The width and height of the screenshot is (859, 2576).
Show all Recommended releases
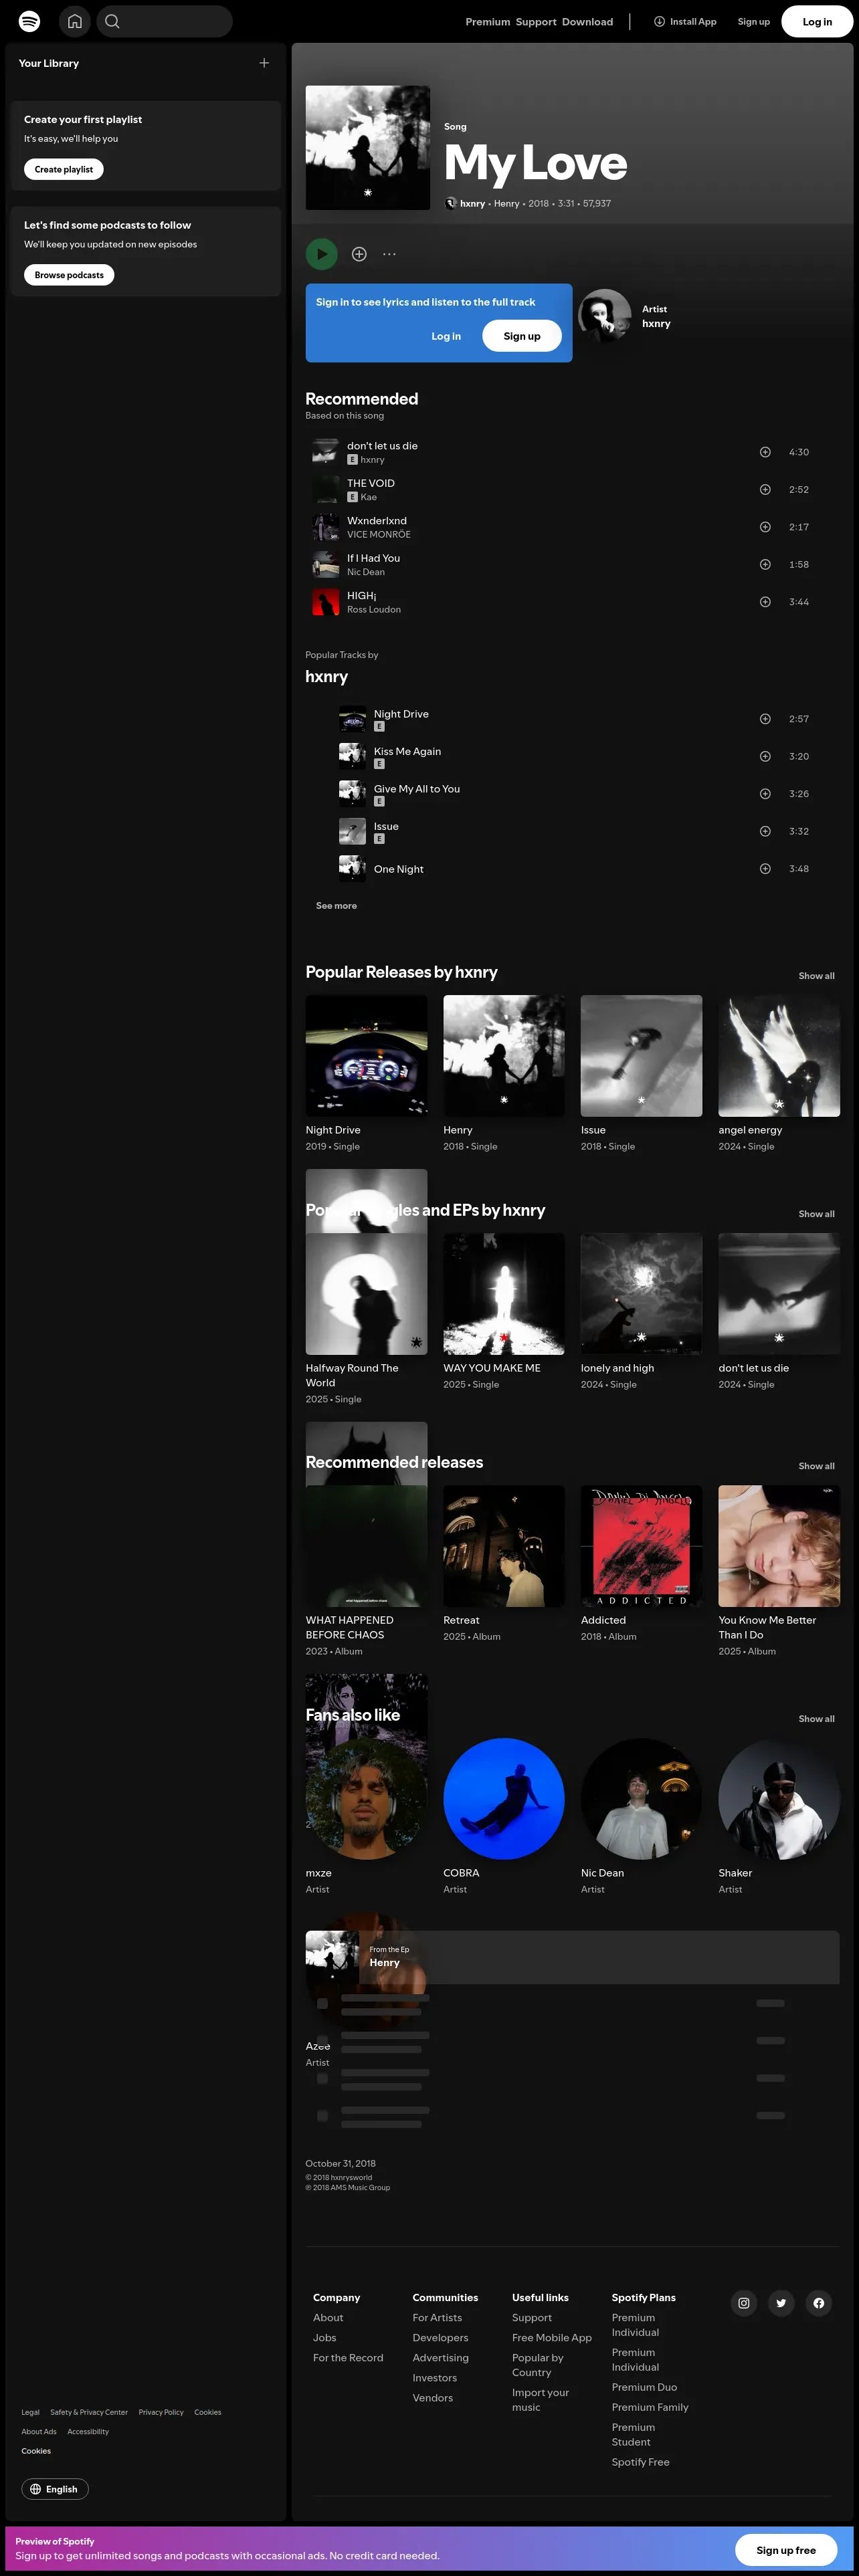tap(816, 1466)
